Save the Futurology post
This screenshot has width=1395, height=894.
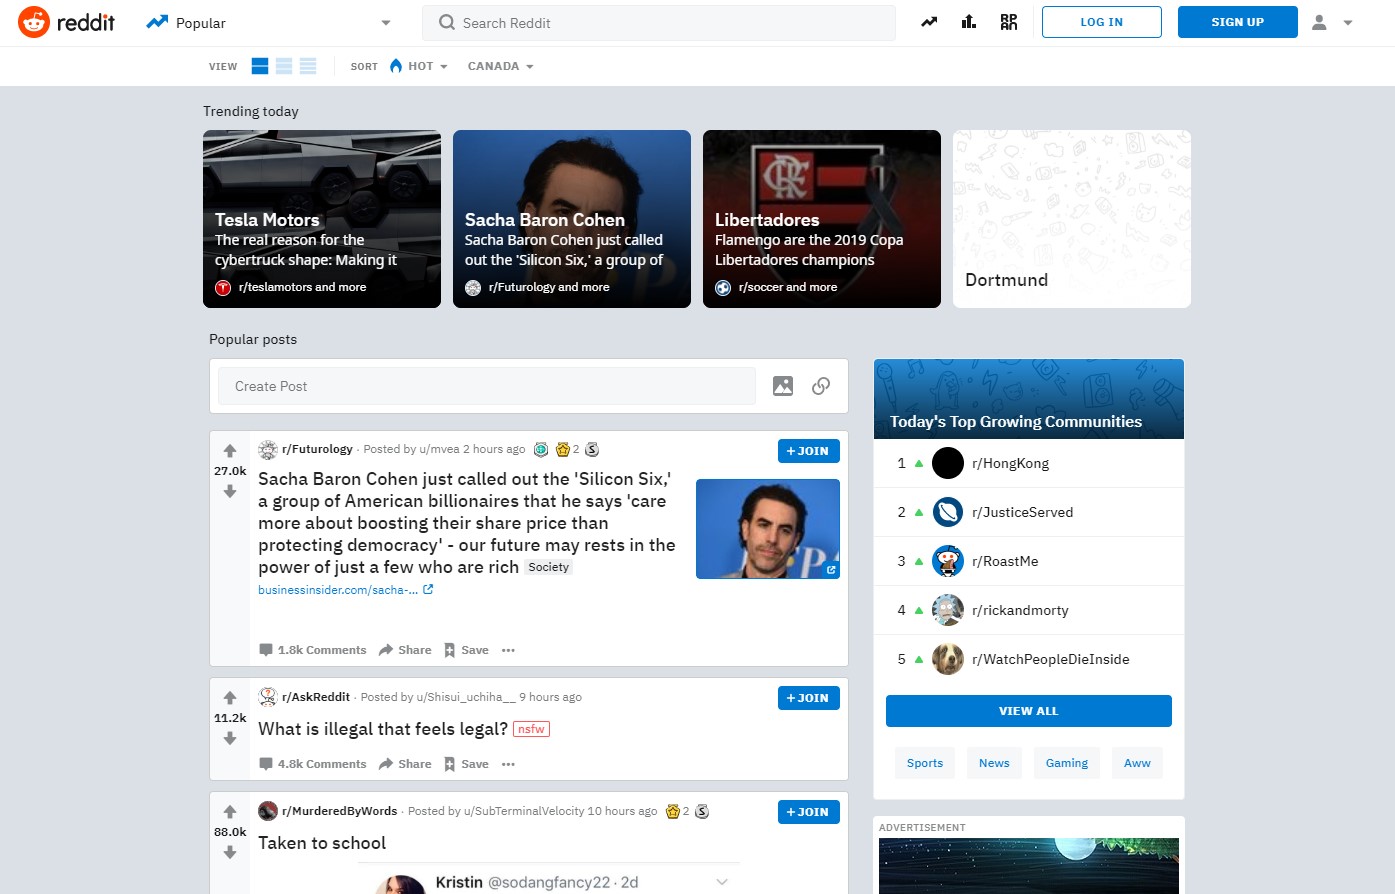point(466,650)
